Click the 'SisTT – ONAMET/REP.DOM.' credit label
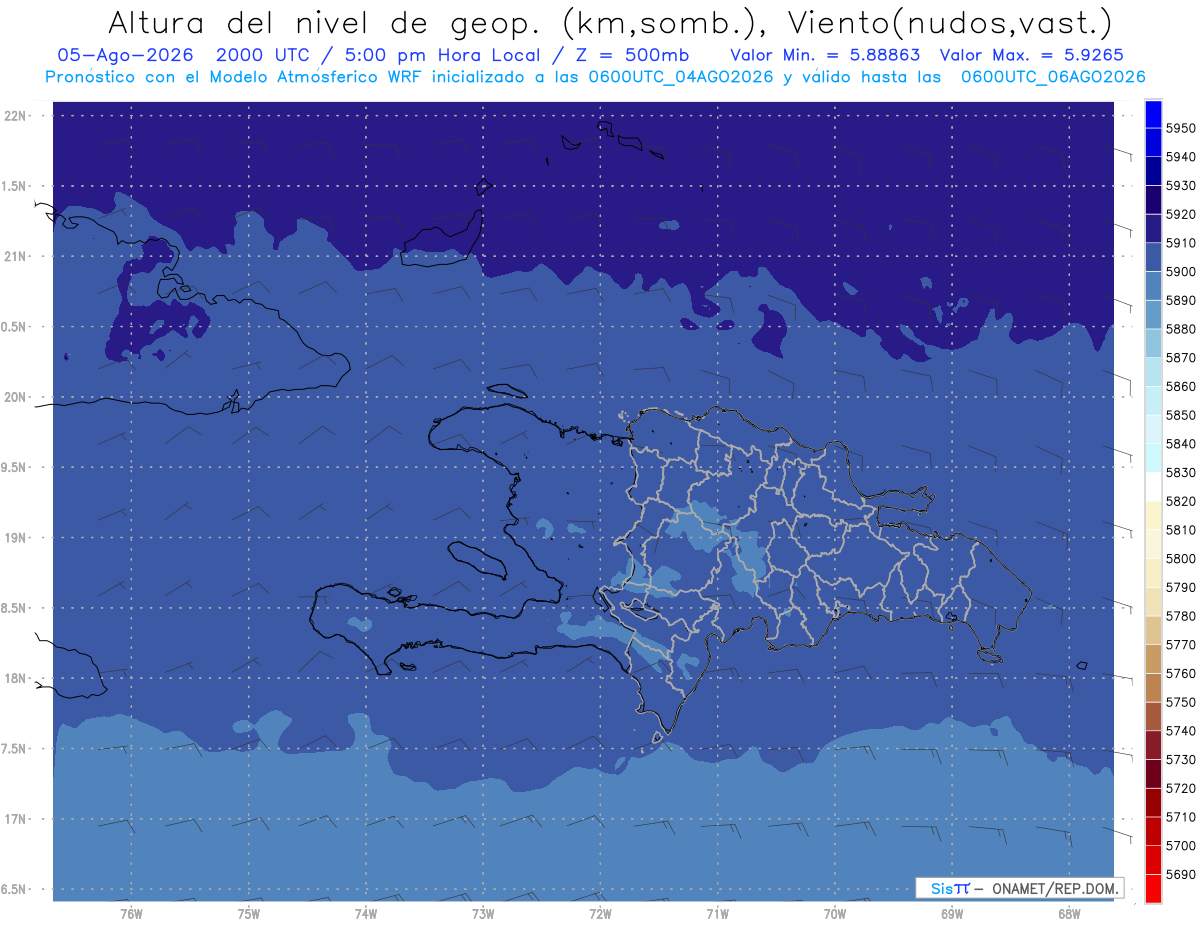Image resolution: width=1200 pixels, height=927 pixels. pyautogui.click(x=1020, y=888)
